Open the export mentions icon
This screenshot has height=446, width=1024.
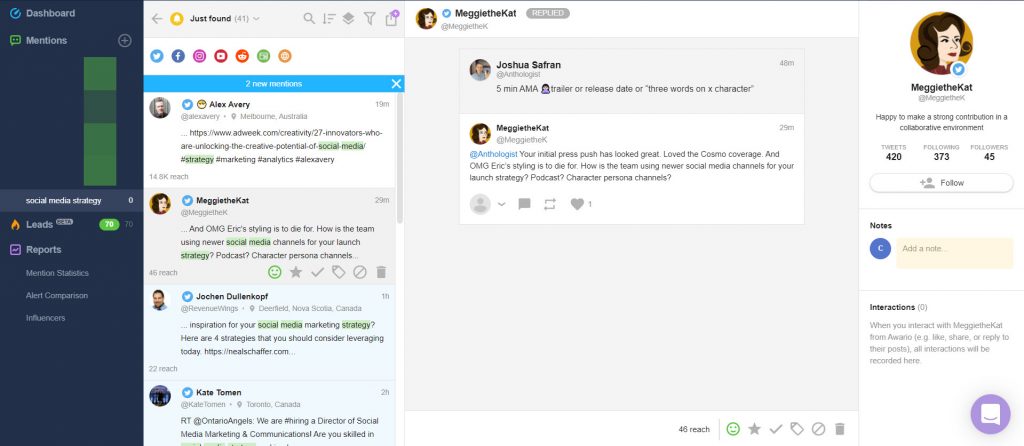pos(391,18)
